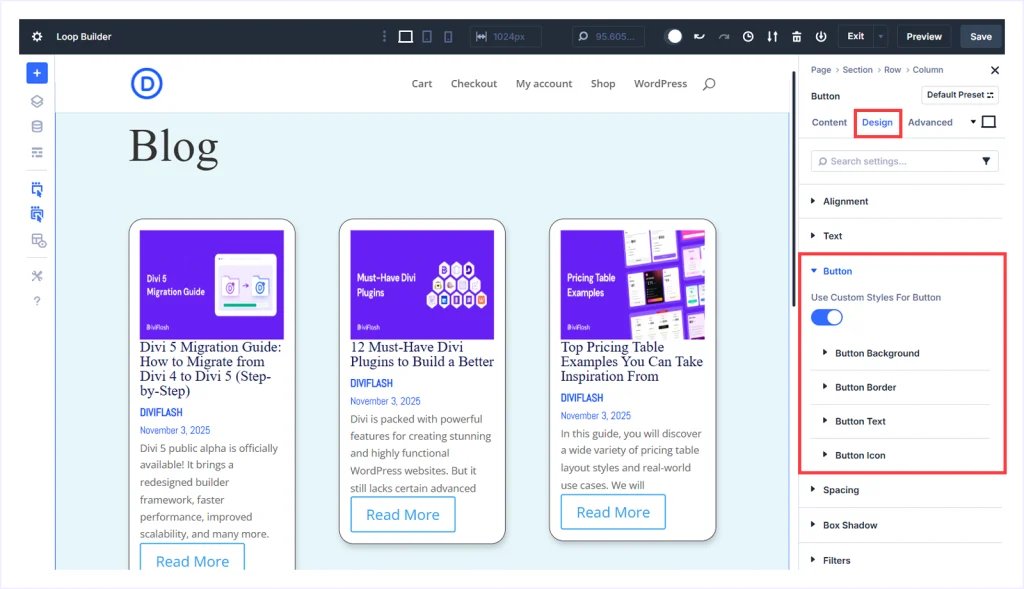Click the blue add module plus icon
The image size is (1024, 589).
point(37,73)
